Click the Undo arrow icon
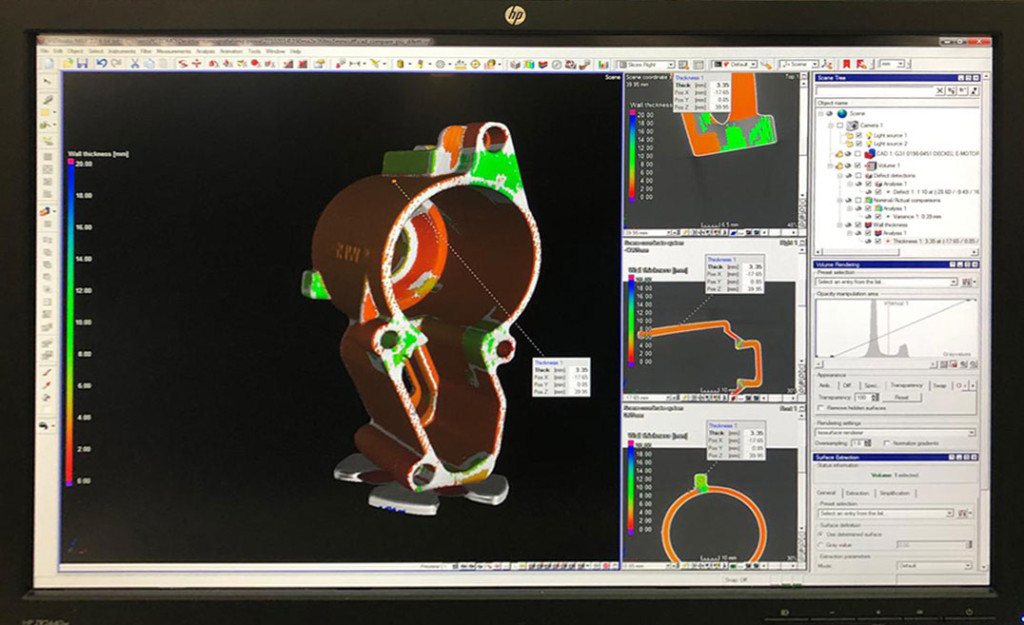 coord(102,63)
